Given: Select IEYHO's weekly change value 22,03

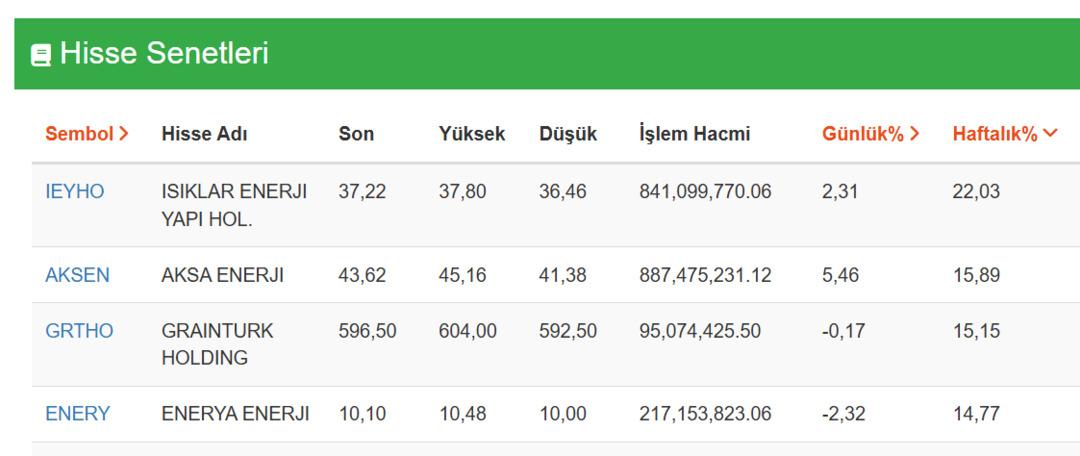Looking at the screenshot, I should [975, 191].
